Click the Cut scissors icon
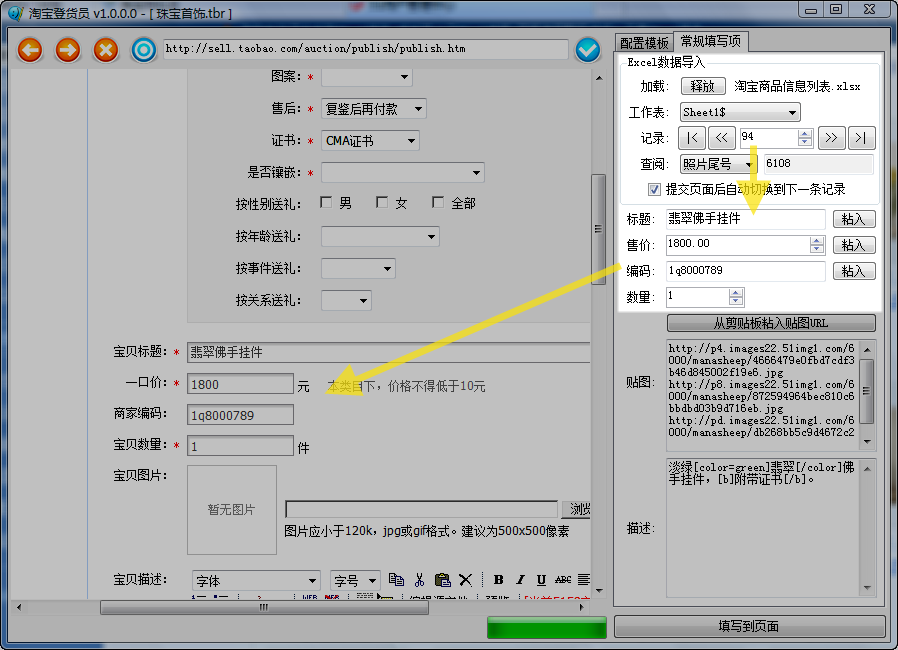The image size is (898, 650). 419,580
